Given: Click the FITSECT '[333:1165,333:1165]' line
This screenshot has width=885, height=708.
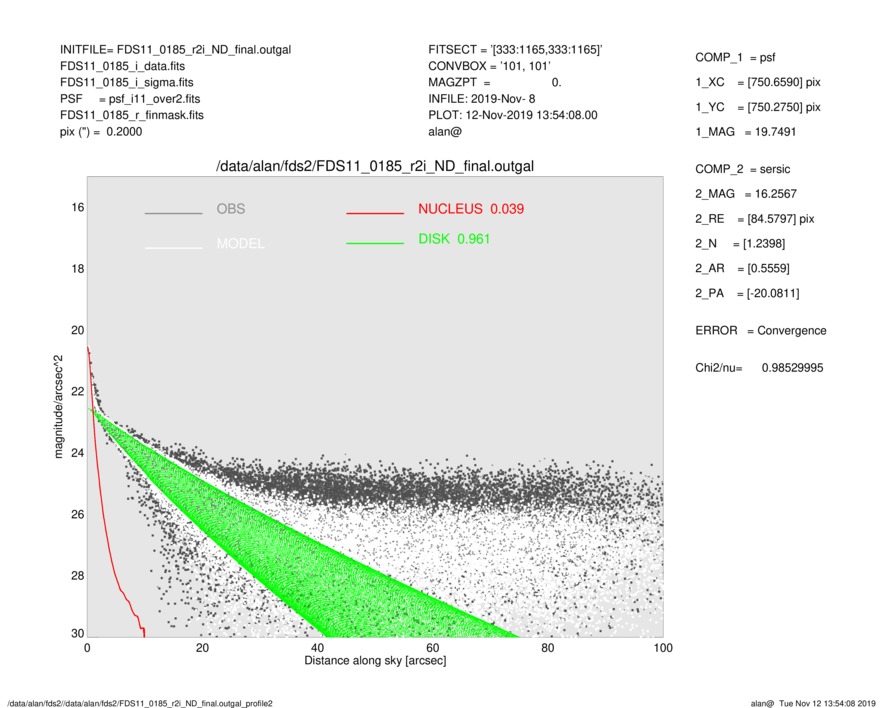Looking at the screenshot, I should tap(515, 50).
